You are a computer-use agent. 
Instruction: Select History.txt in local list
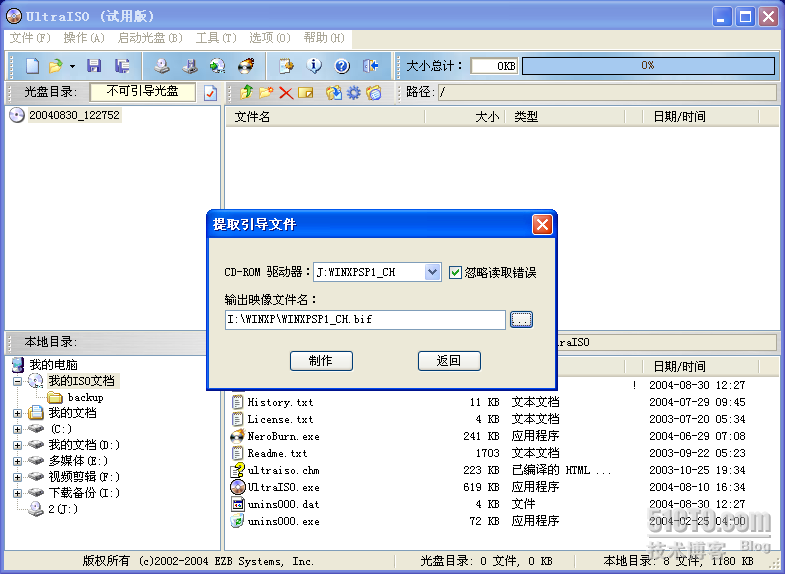coord(280,402)
